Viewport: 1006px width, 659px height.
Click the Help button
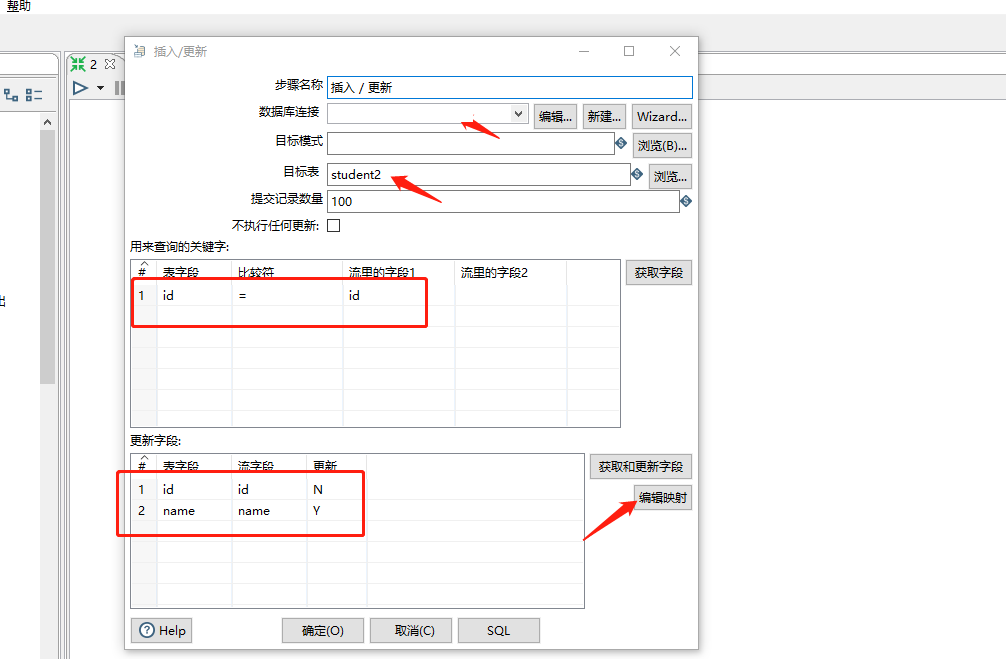click(x=162, y=630)
